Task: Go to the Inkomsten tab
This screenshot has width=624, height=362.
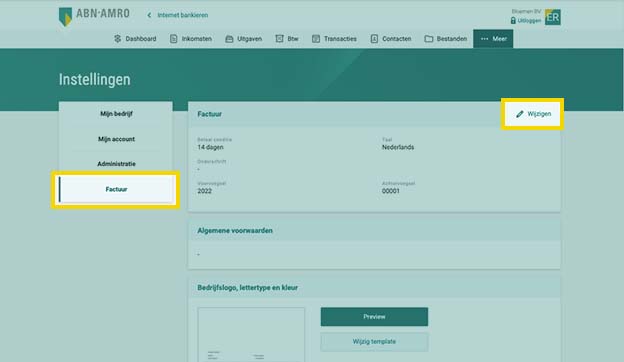Action: 191,39
